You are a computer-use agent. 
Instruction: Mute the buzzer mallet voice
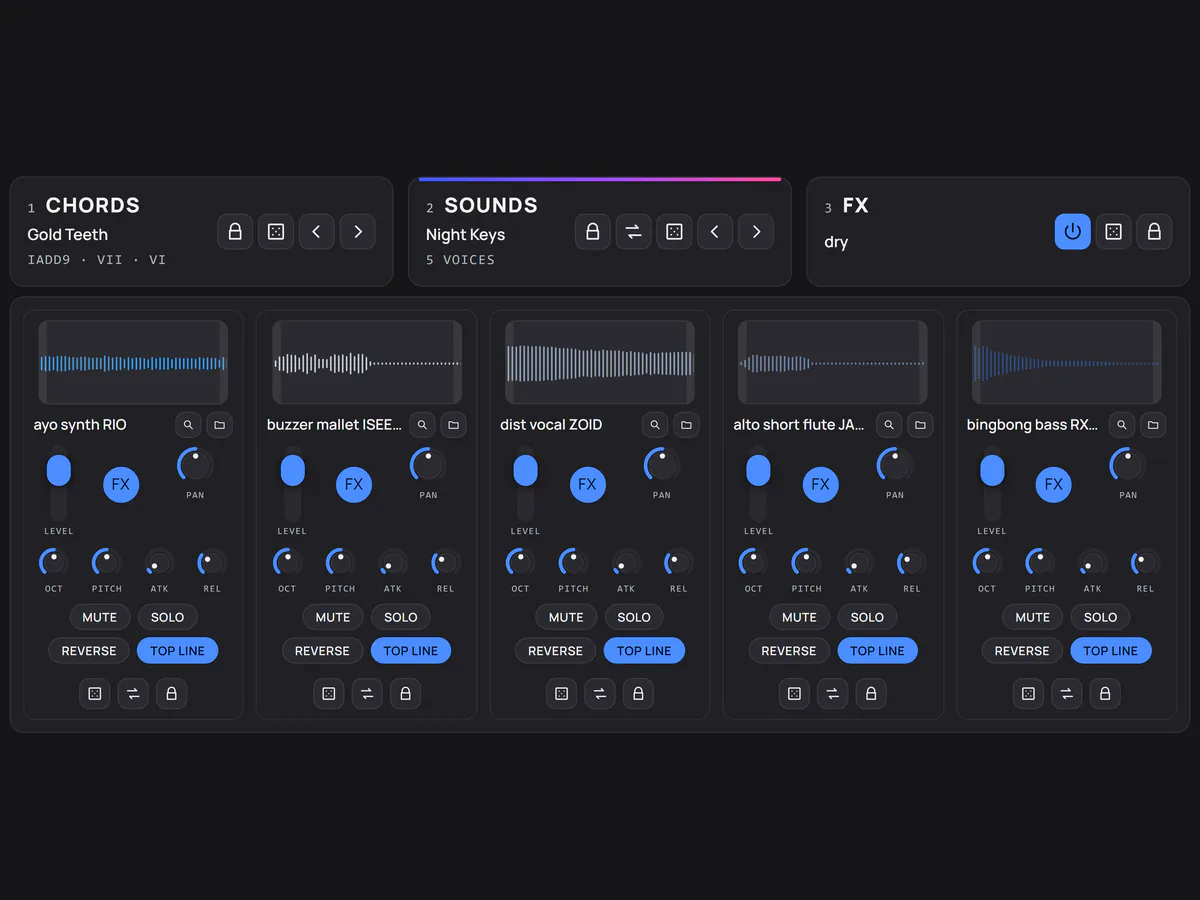pos(333,617)
